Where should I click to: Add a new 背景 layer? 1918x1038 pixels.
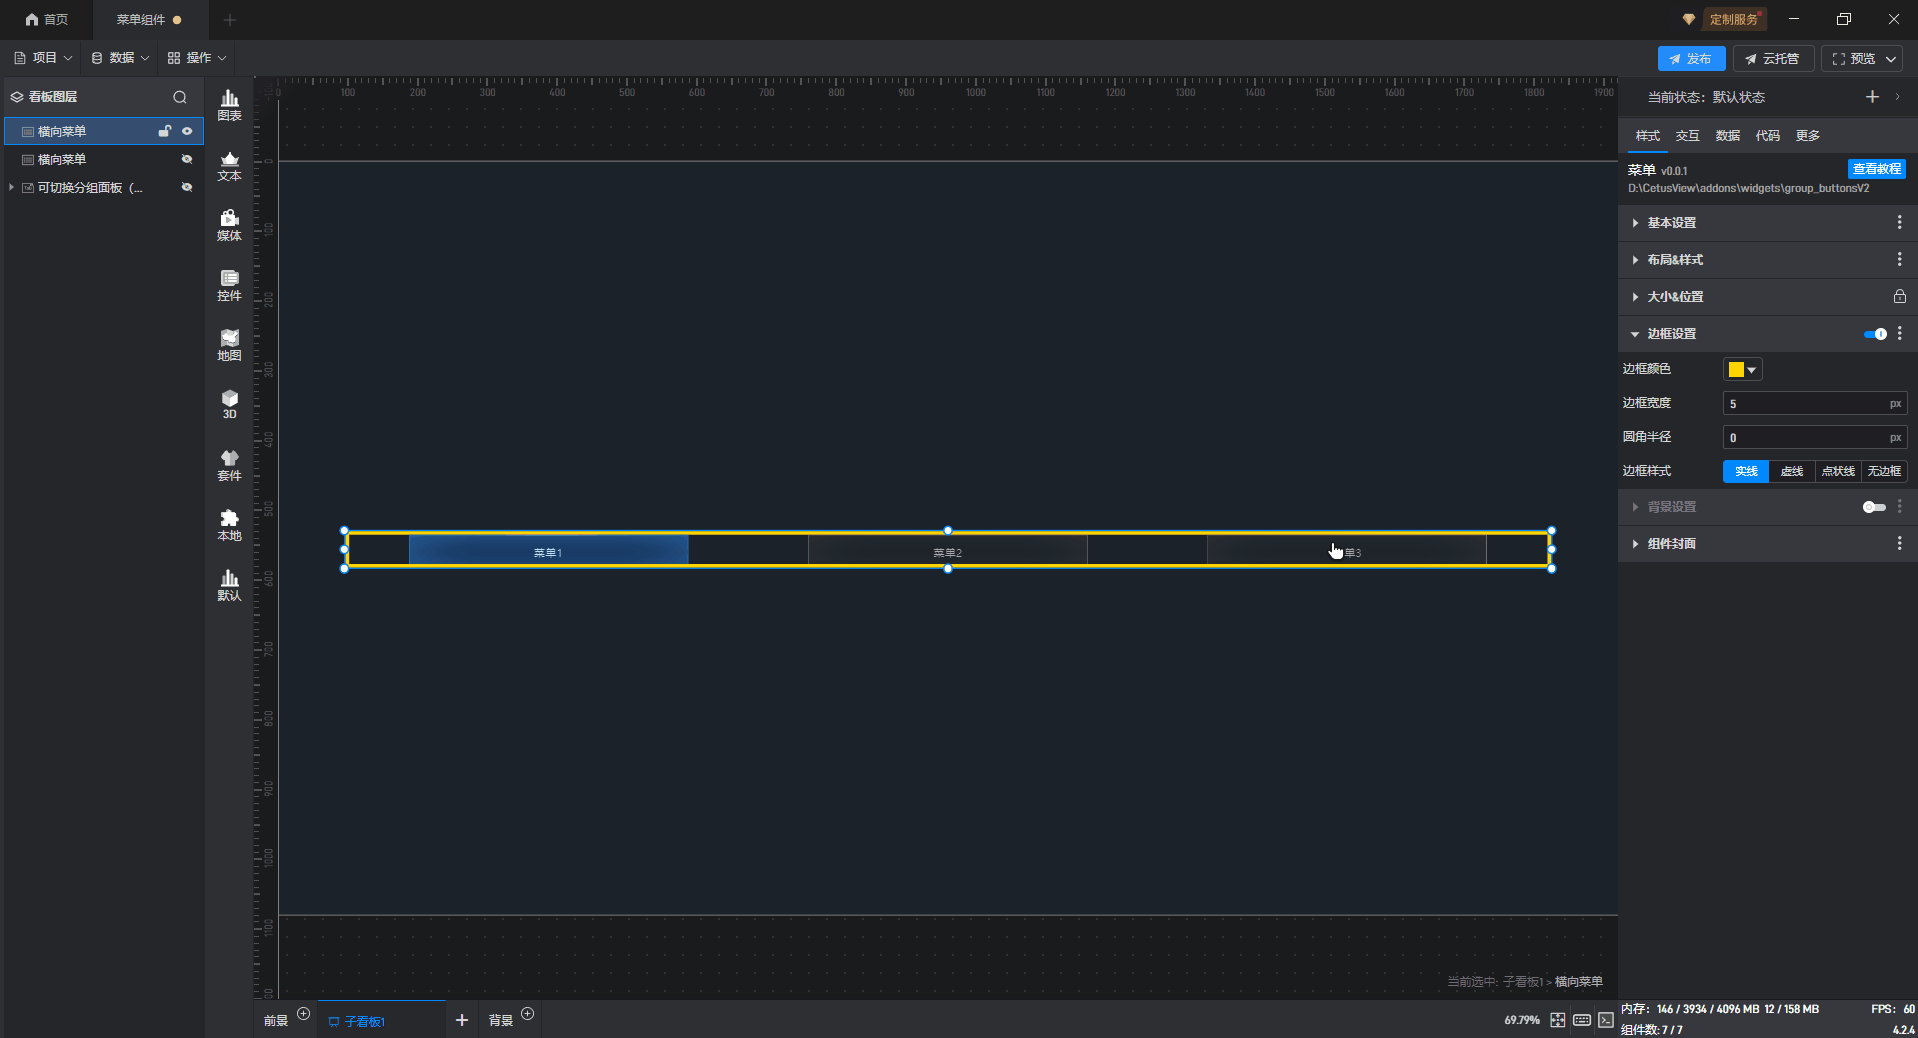coord(528,1014)
